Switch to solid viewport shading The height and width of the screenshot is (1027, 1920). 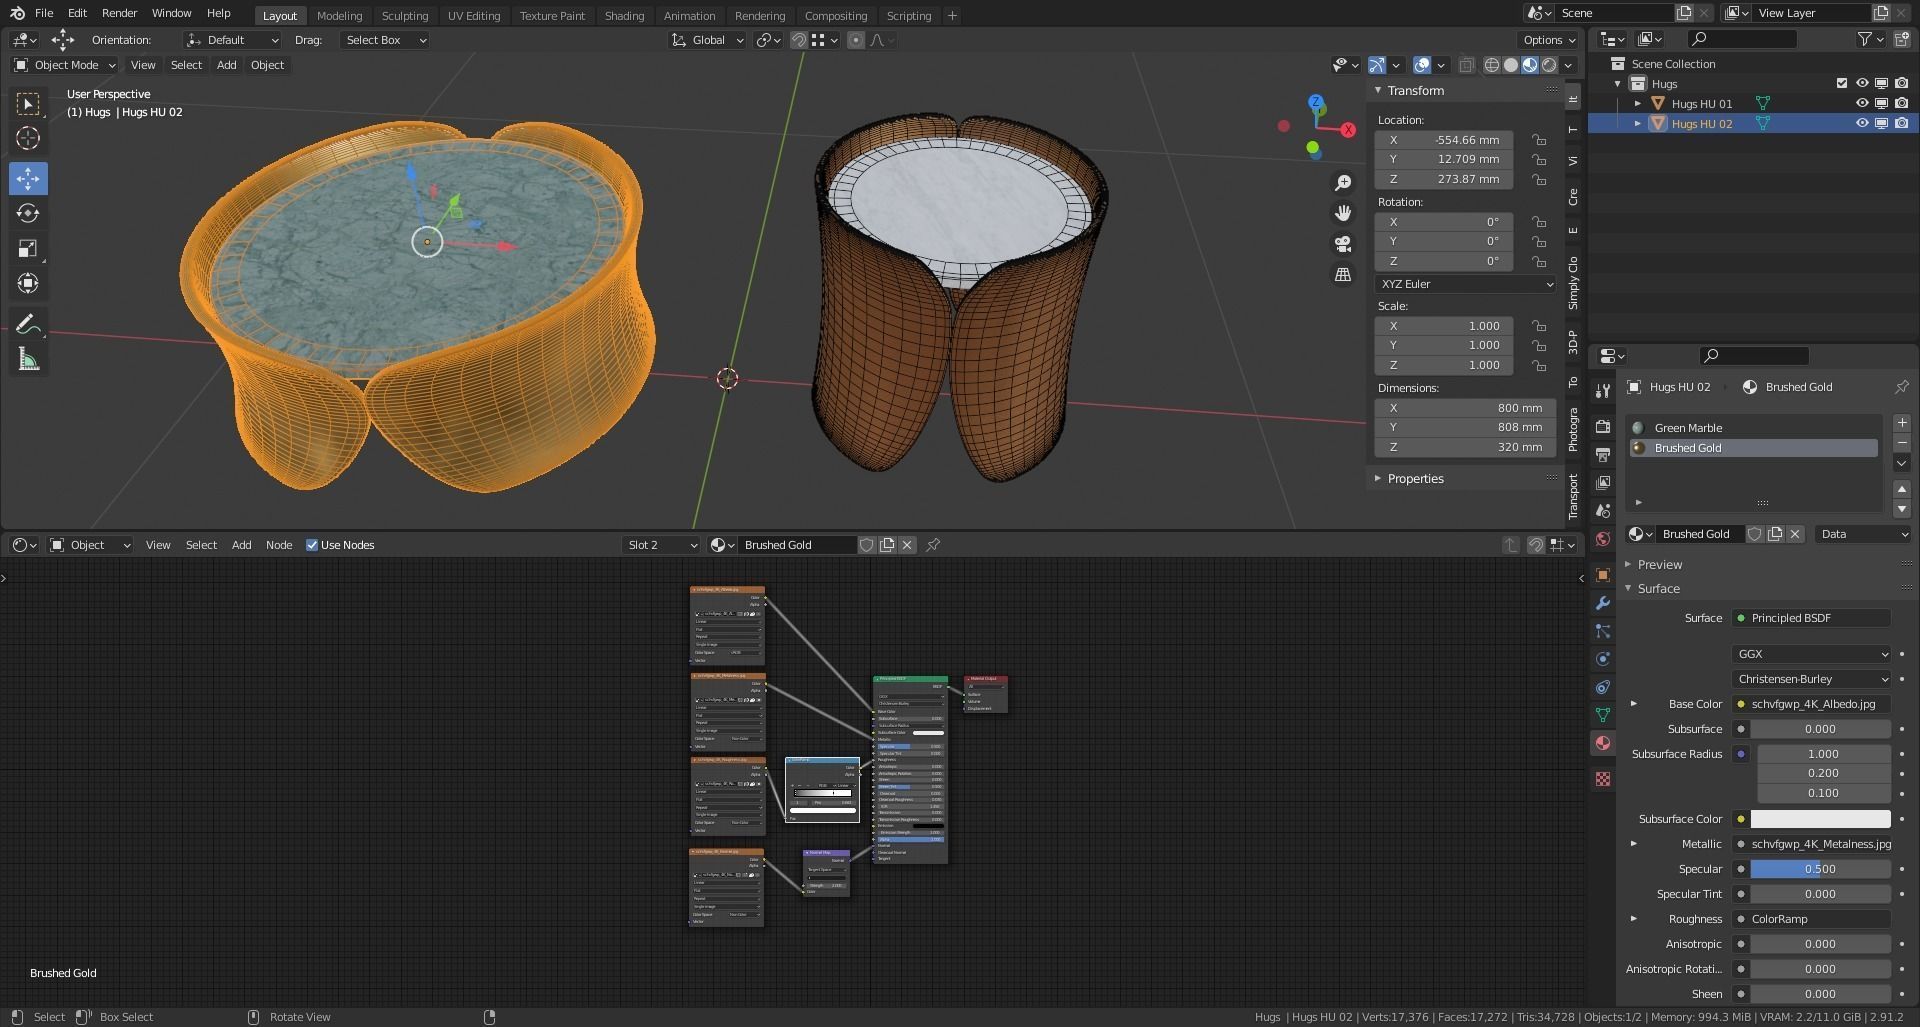pyautogui.click(x=1511, y=65)
